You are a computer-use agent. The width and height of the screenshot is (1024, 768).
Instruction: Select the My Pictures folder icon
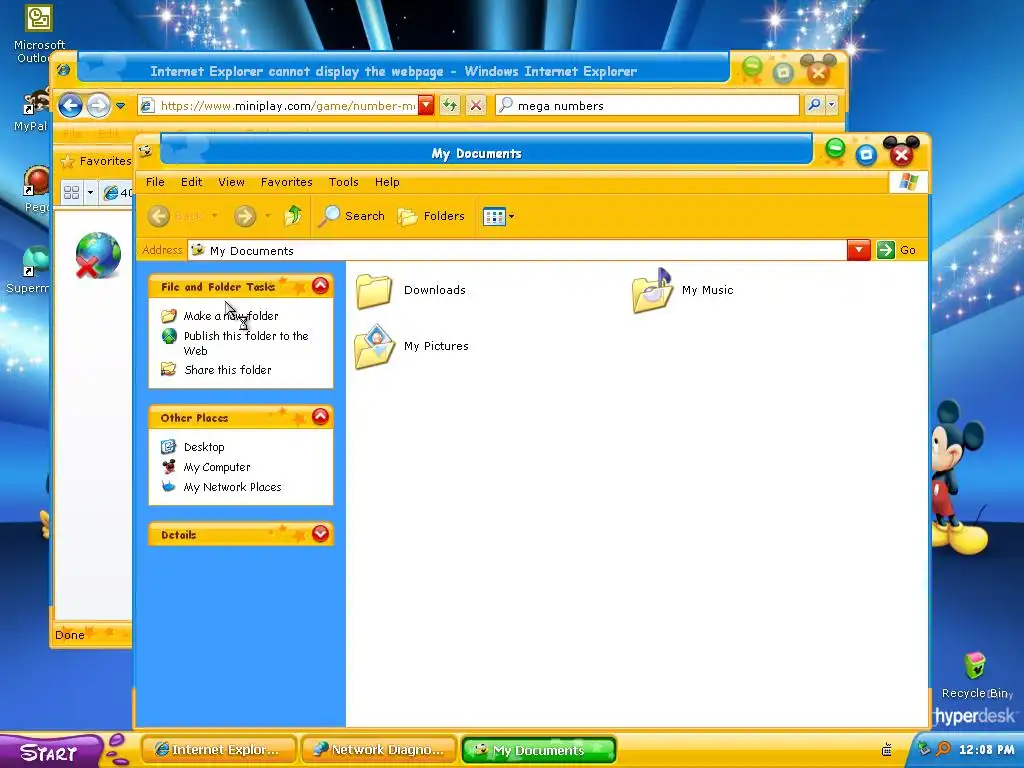tap(374, 347)
